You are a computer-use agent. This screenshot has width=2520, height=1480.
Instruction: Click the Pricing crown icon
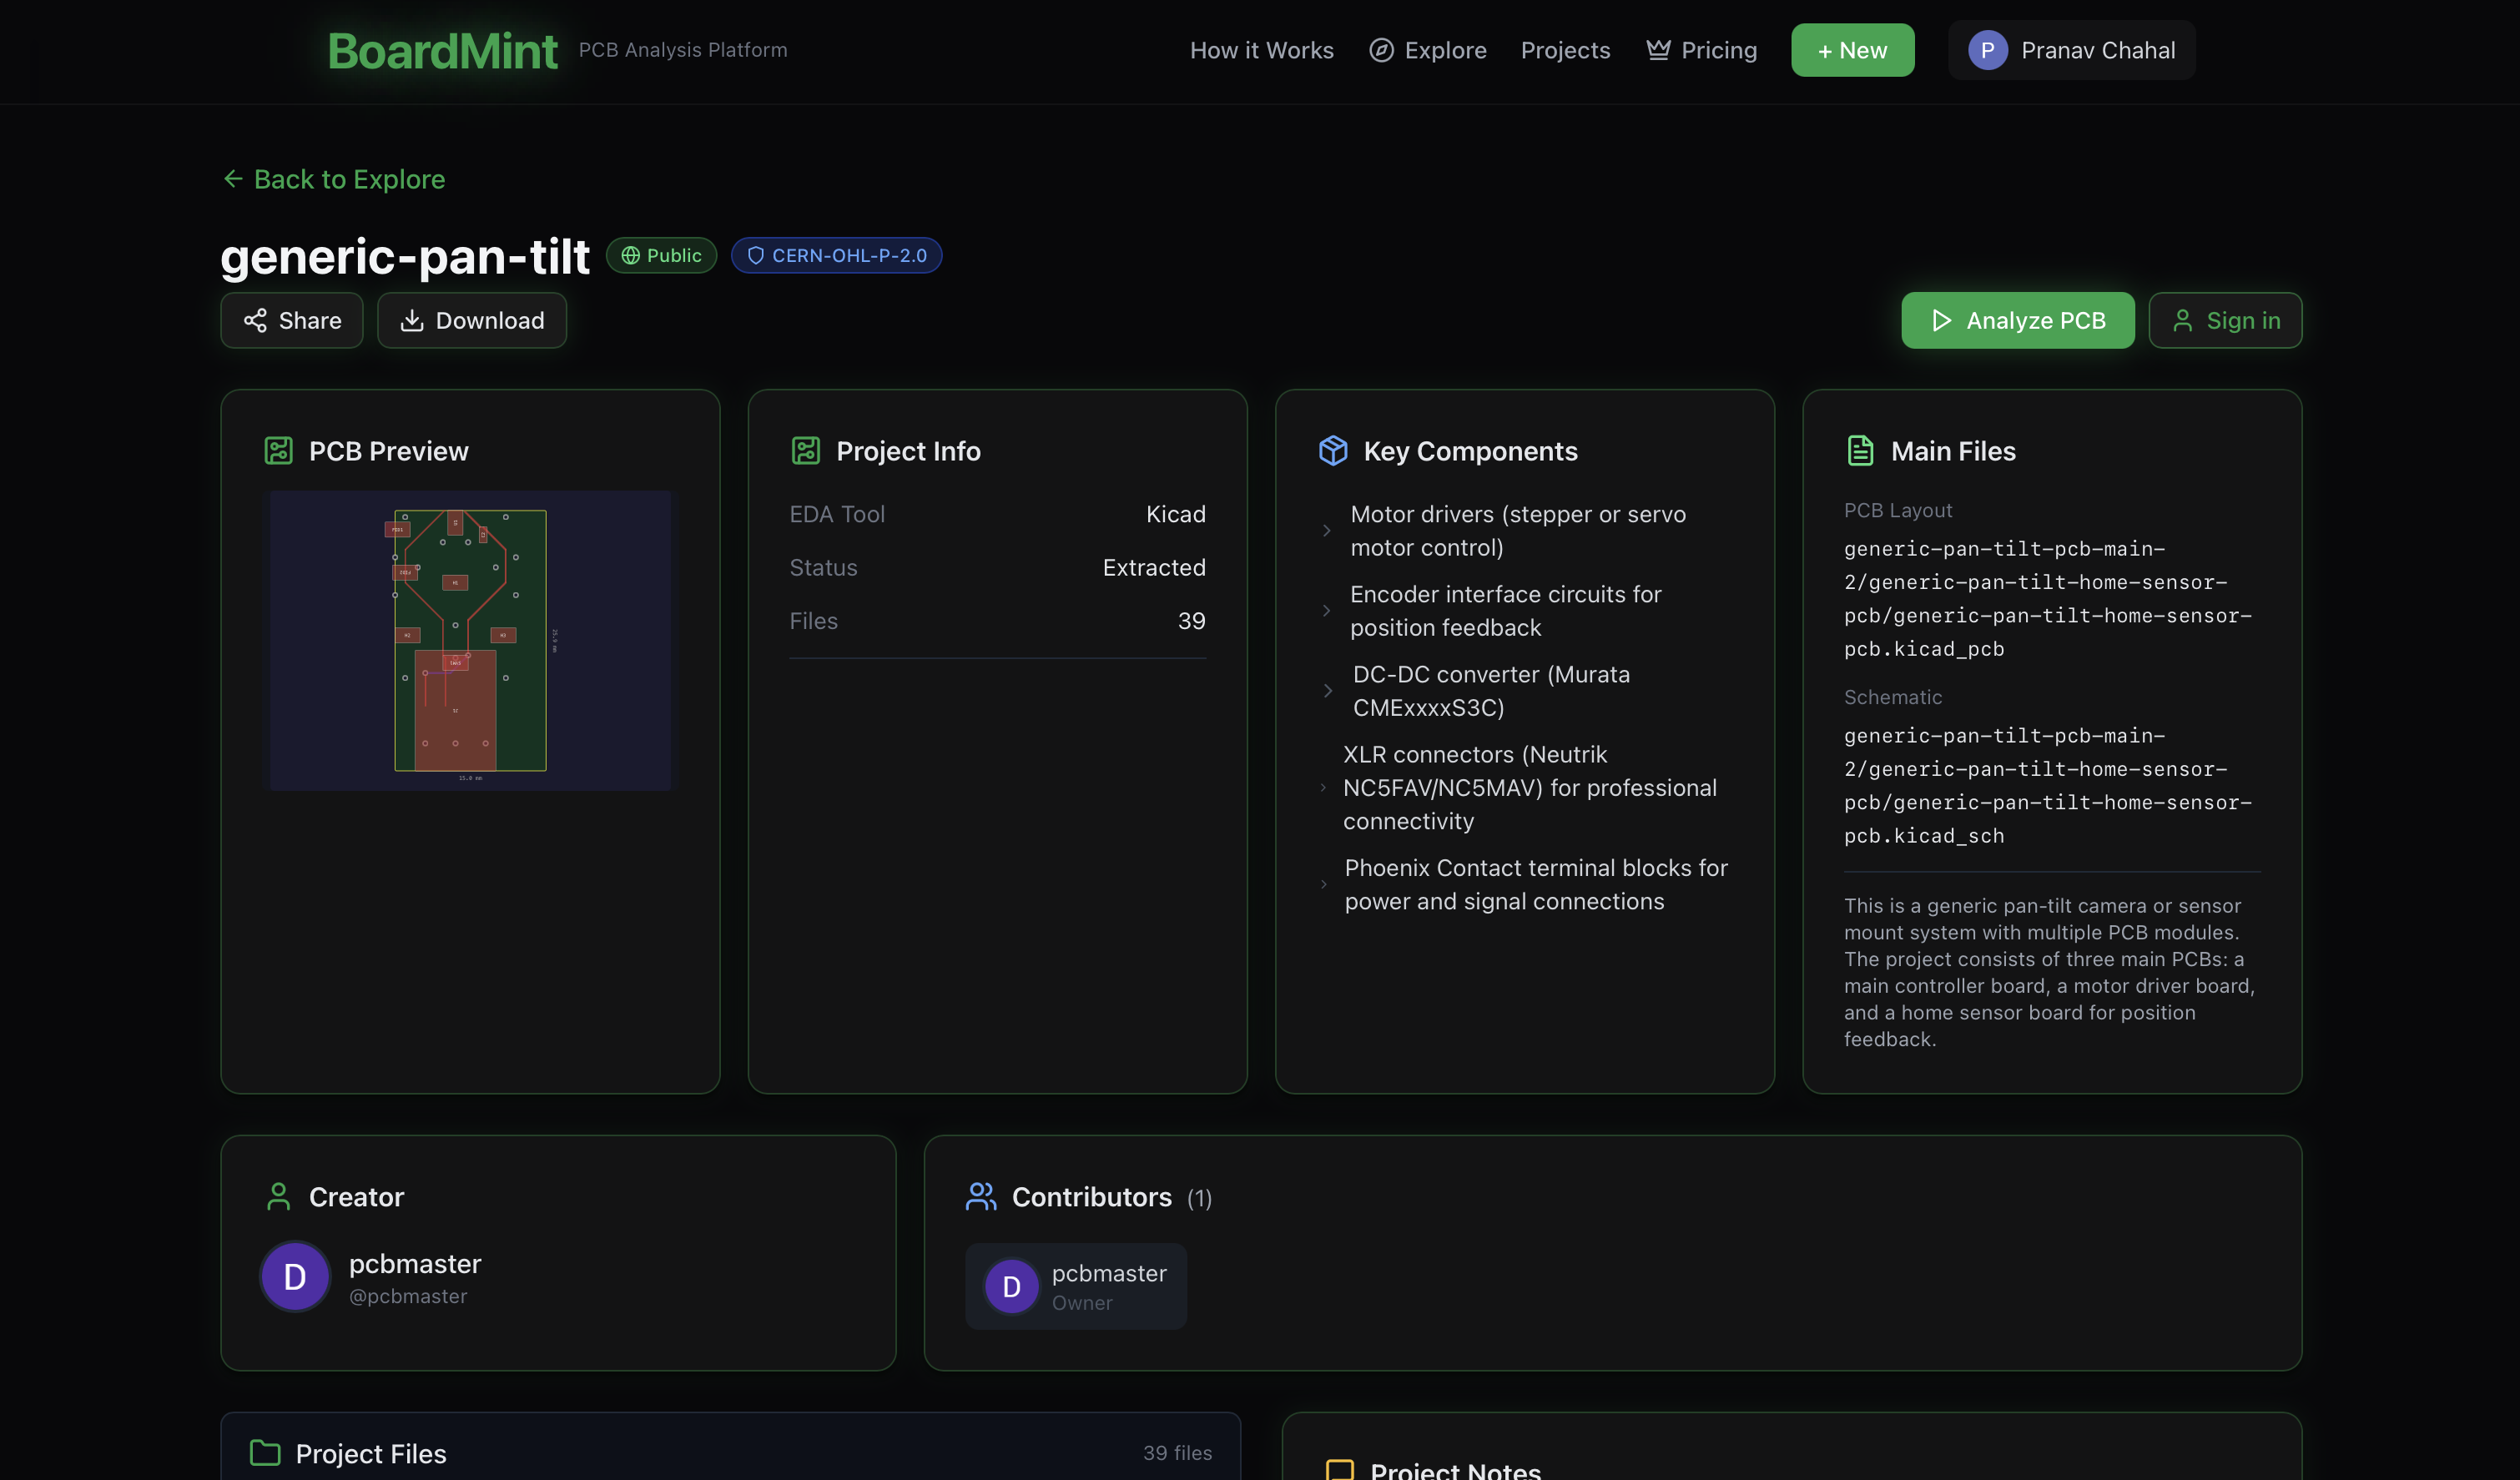point(1658,49)
